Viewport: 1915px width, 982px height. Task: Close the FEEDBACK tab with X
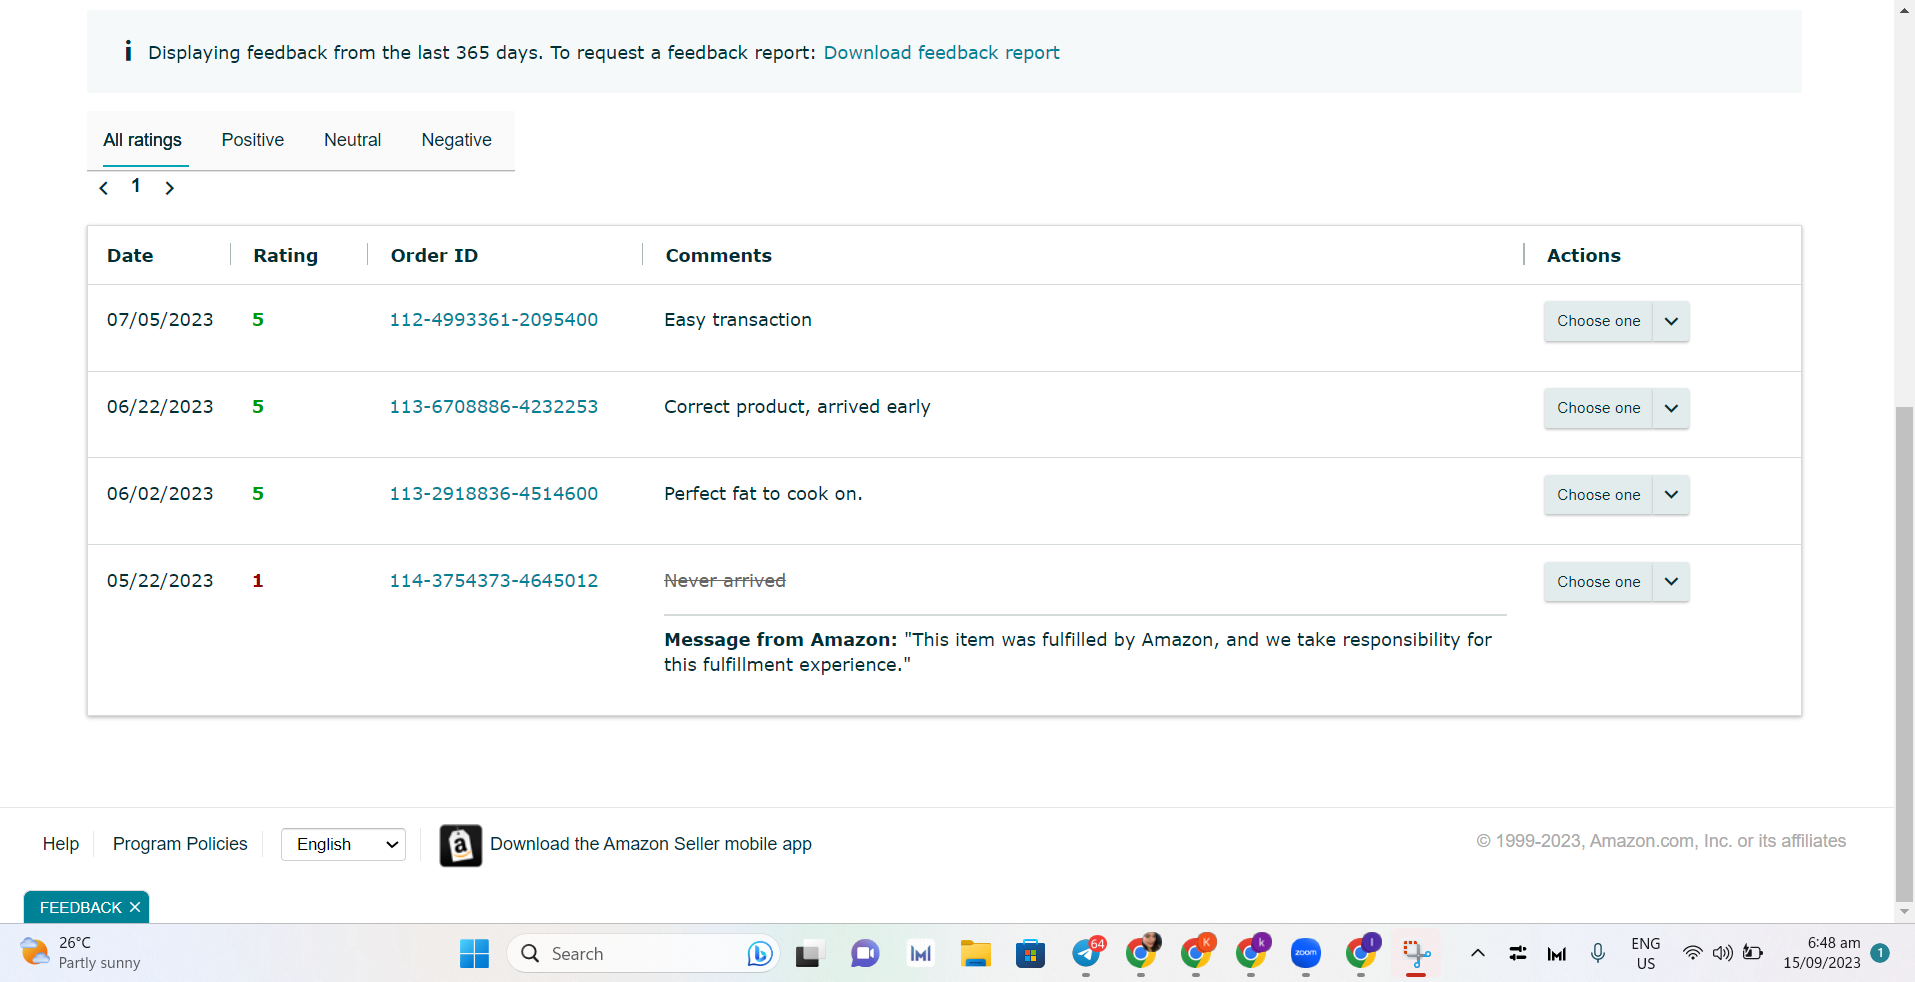[135, 907]
